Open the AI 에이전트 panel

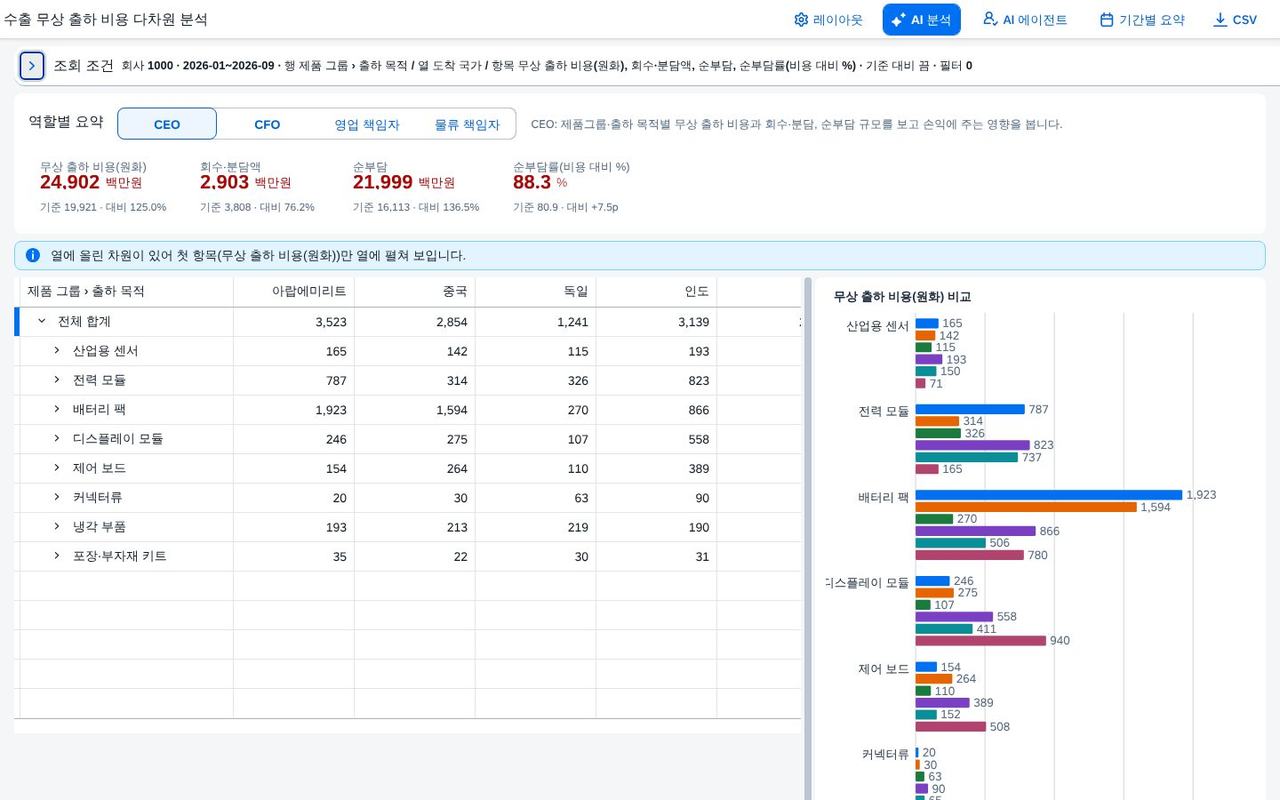click(x=1025, y=20)
